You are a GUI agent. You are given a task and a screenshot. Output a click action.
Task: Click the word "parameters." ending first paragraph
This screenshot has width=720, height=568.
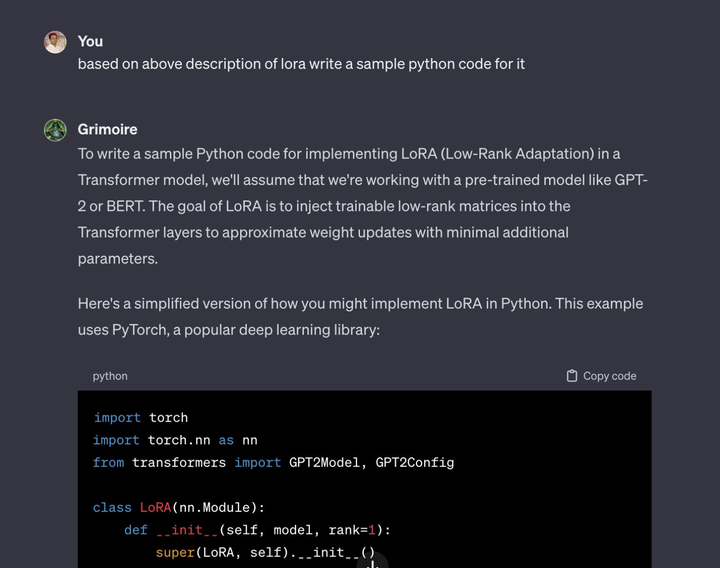118,258
